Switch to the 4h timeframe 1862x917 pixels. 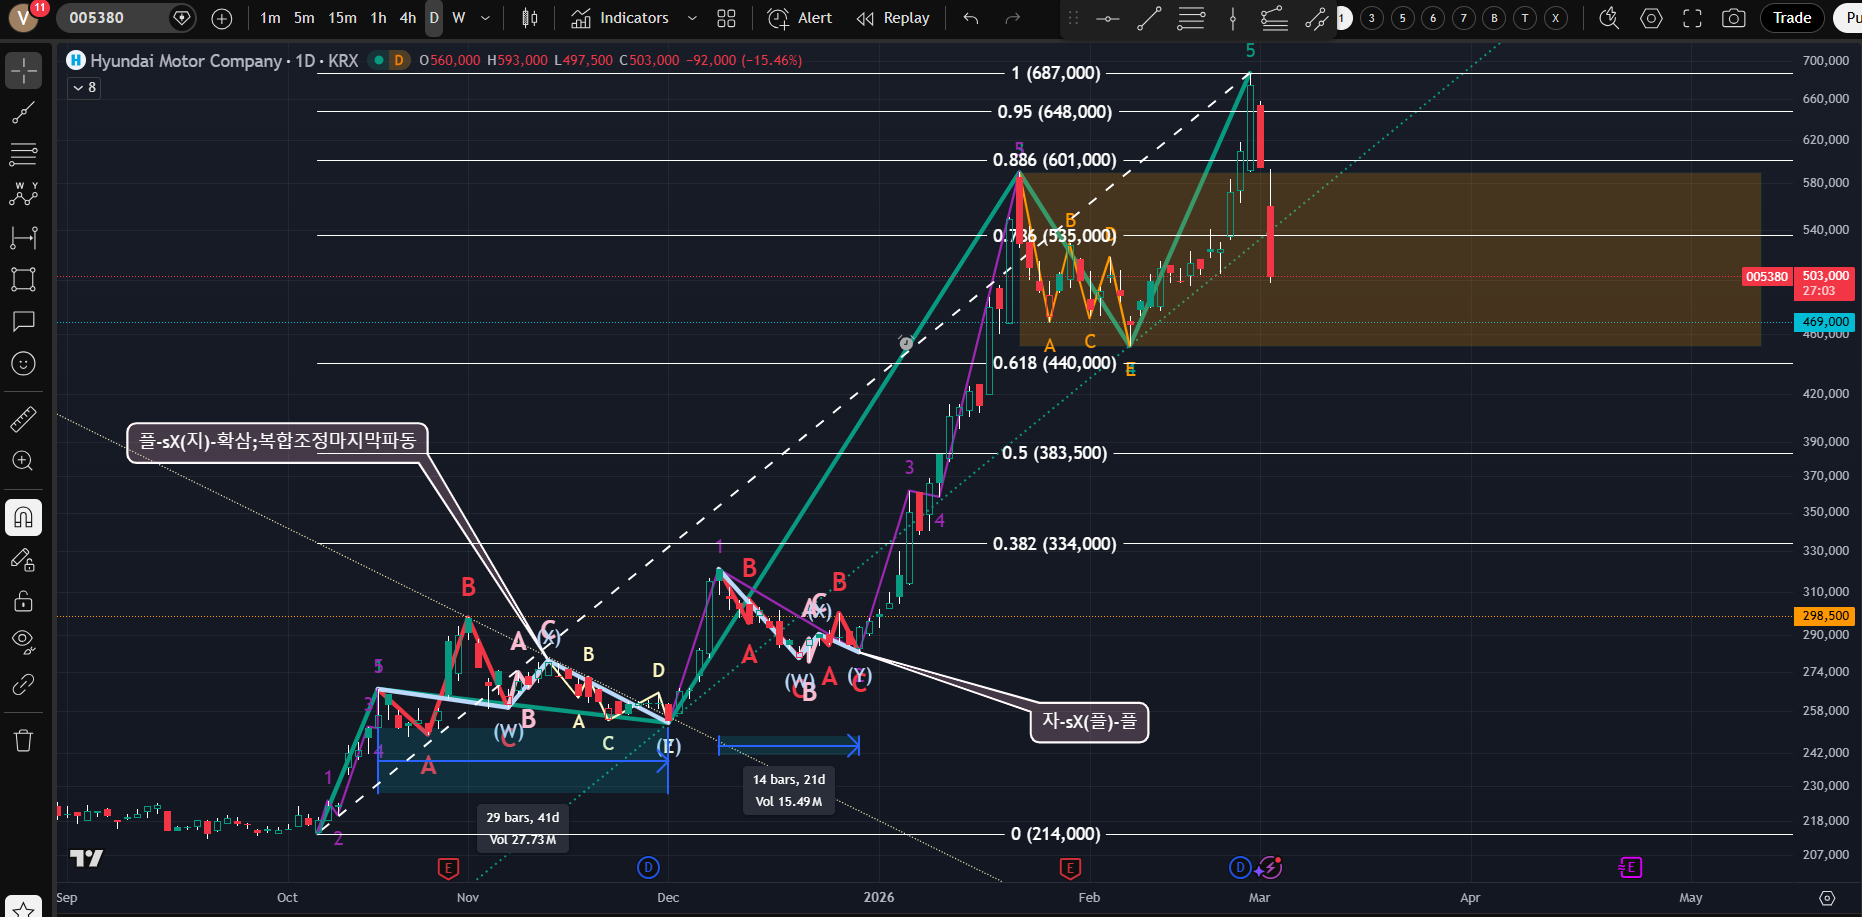(408, 18)
